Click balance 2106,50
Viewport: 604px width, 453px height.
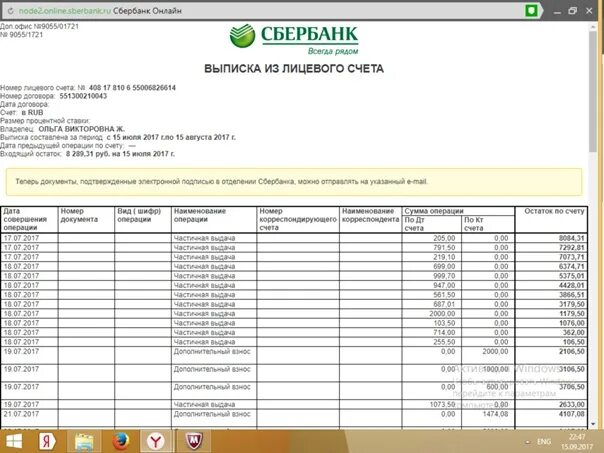(x=572, y=351)
